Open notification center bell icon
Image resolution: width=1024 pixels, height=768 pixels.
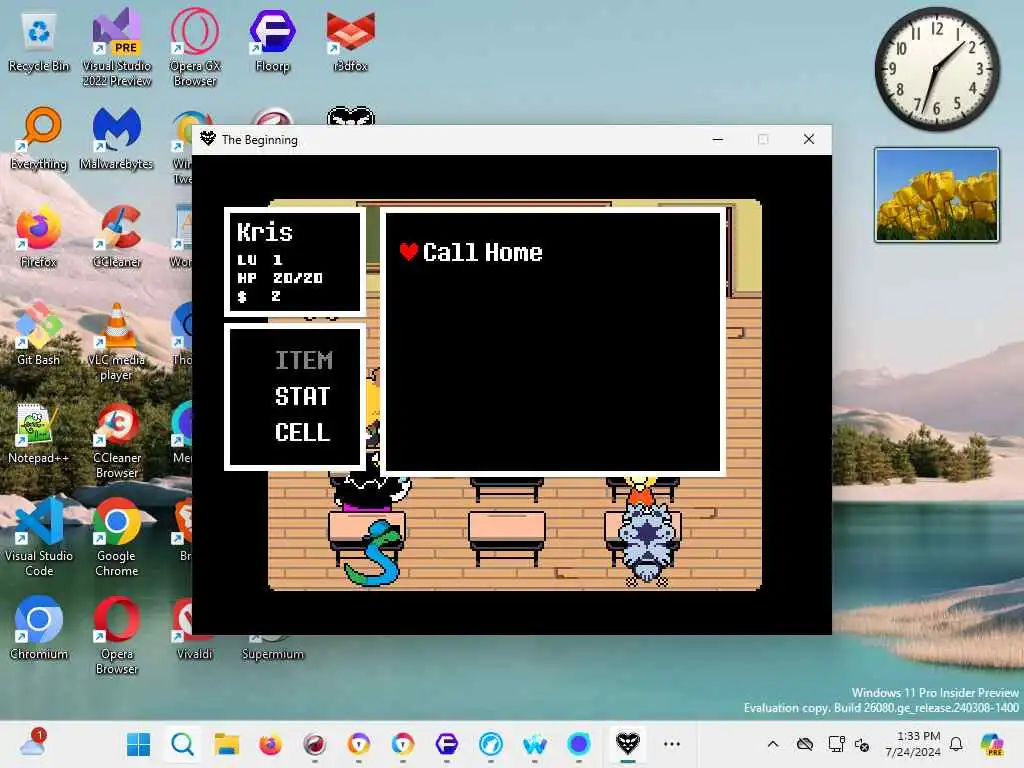(956, 744)
